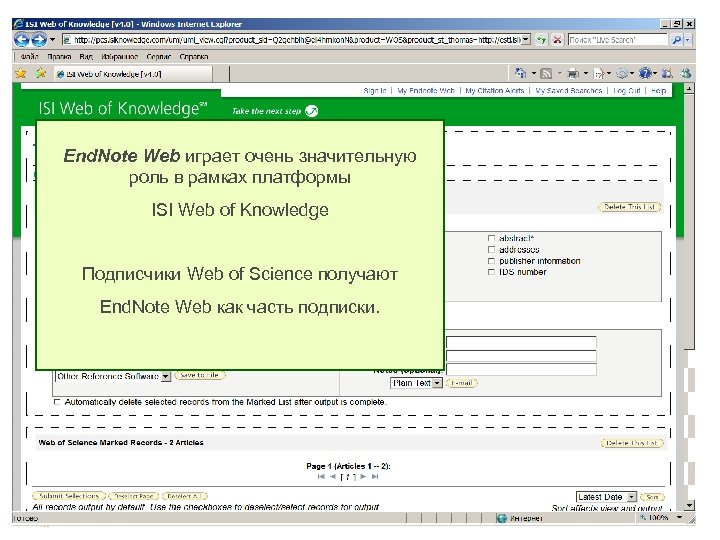Open the Избранное menu
The height and width of the screenshot is (540, 720).
pyautogui.click(x=119, y=56)
